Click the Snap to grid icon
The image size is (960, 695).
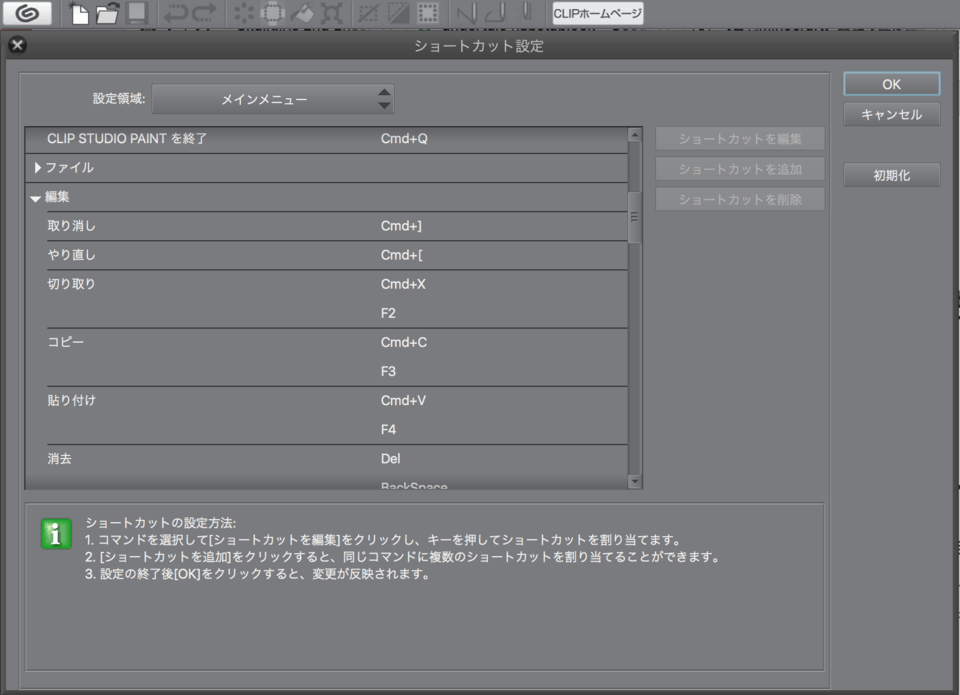pos(527,13)
